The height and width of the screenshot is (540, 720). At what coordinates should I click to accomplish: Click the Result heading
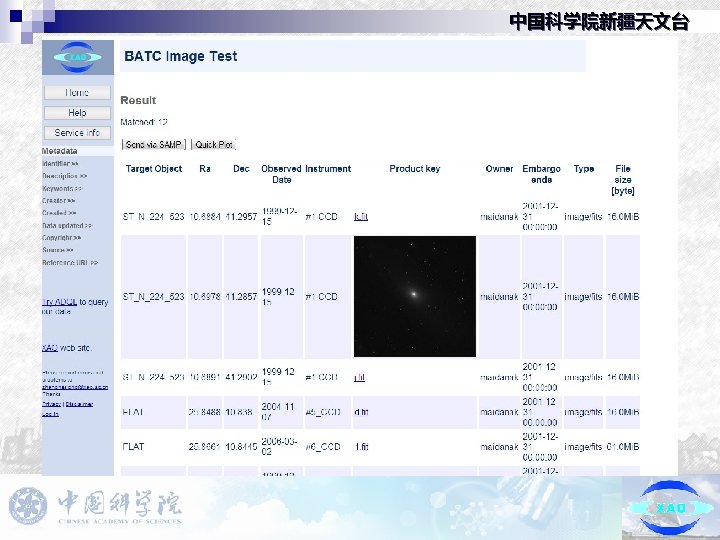click(x=138, y=100)
